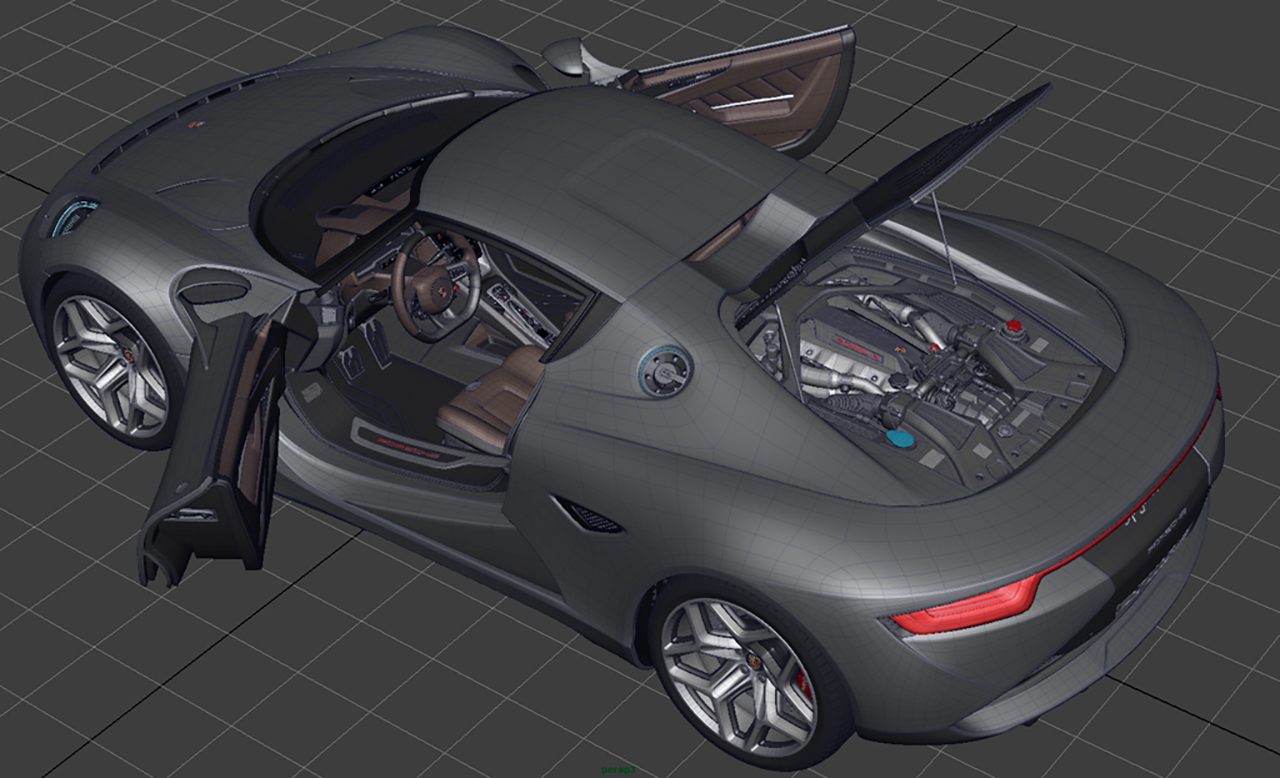The image size is (1280, 778).
Task: Select the front wheel rim of the car
Action: pos(110,365)
